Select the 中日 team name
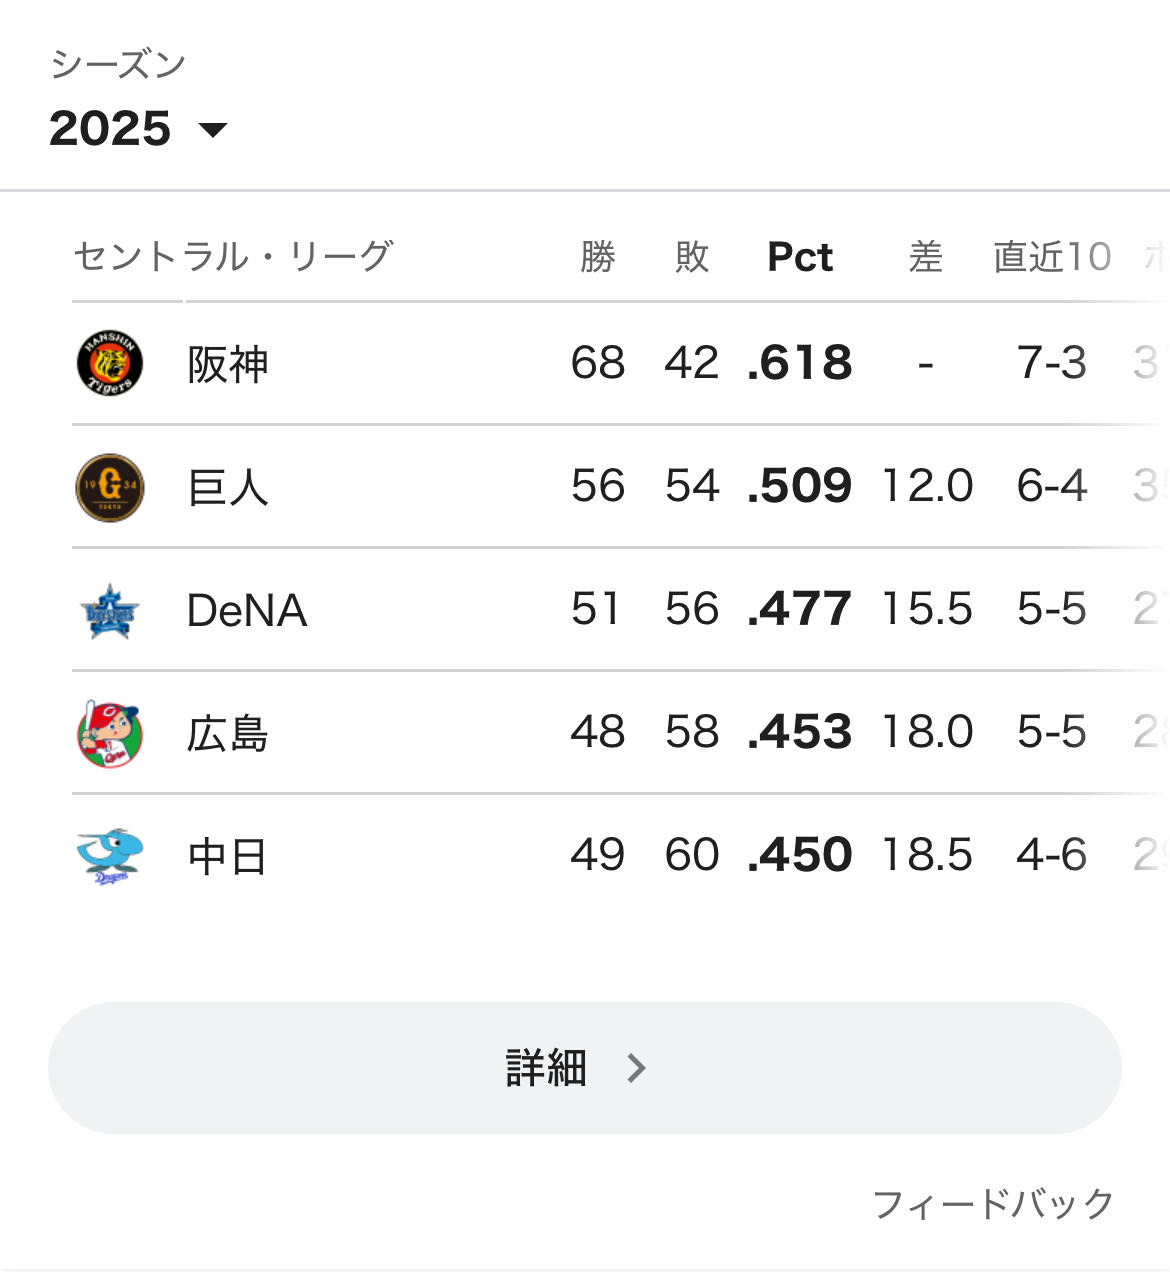The width and height of the screenshot is (1170, 1272). point(228,857)
